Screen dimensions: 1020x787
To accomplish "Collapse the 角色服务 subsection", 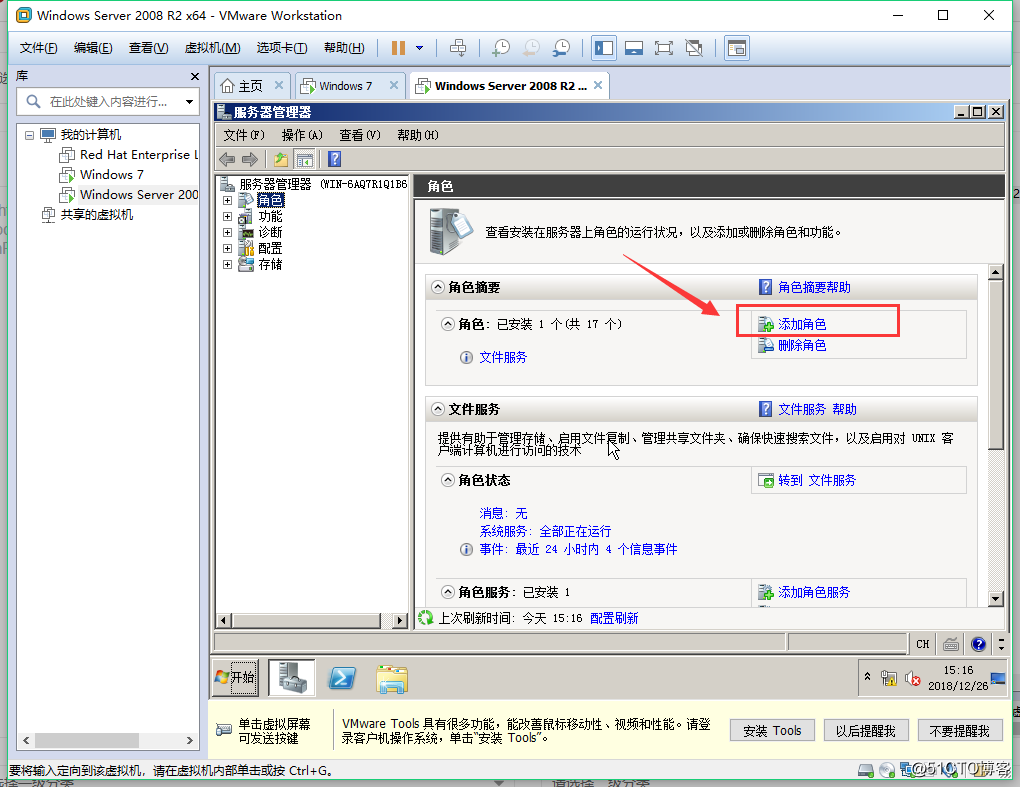I will [x=448, y=592].
